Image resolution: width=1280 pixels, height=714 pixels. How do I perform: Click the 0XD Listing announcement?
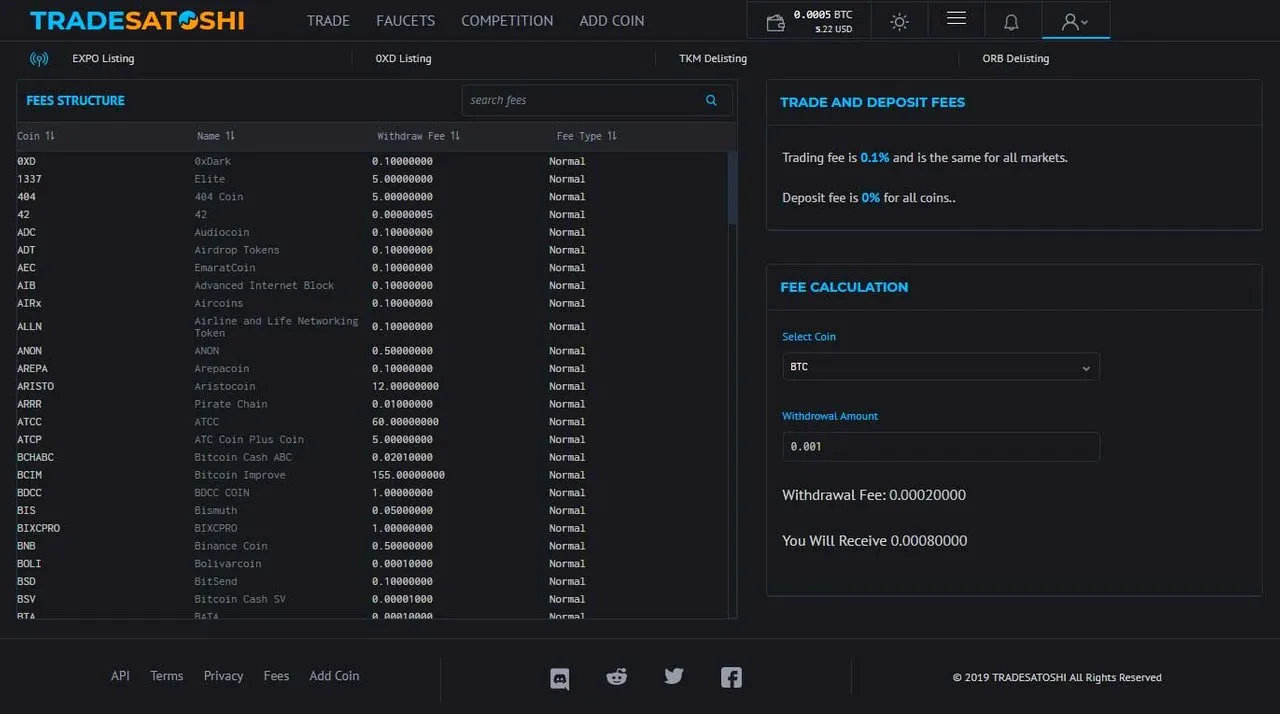pyautogui.click(x=404, y=59)
